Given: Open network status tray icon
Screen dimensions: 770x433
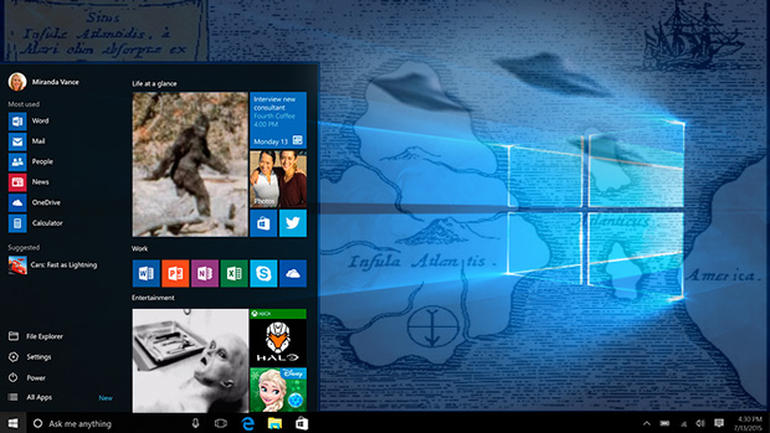Looking at the screenshot, I should [683, 424].
